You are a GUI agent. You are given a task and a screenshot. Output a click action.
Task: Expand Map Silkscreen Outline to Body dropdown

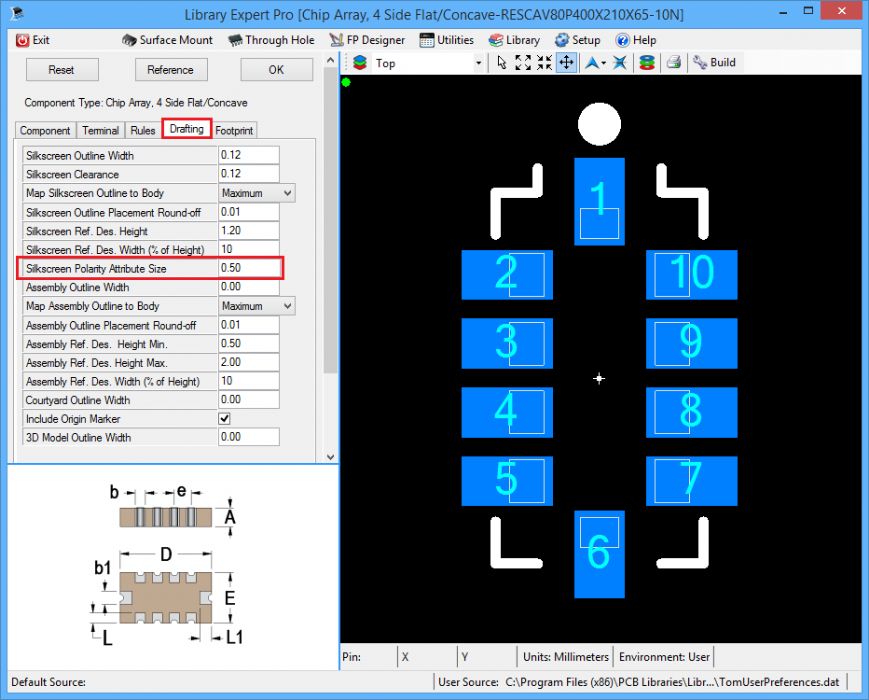(x=288, y=193)
